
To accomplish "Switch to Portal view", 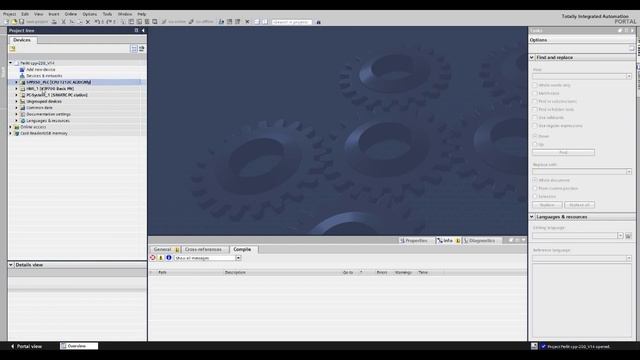I will [x=26, y=346].
